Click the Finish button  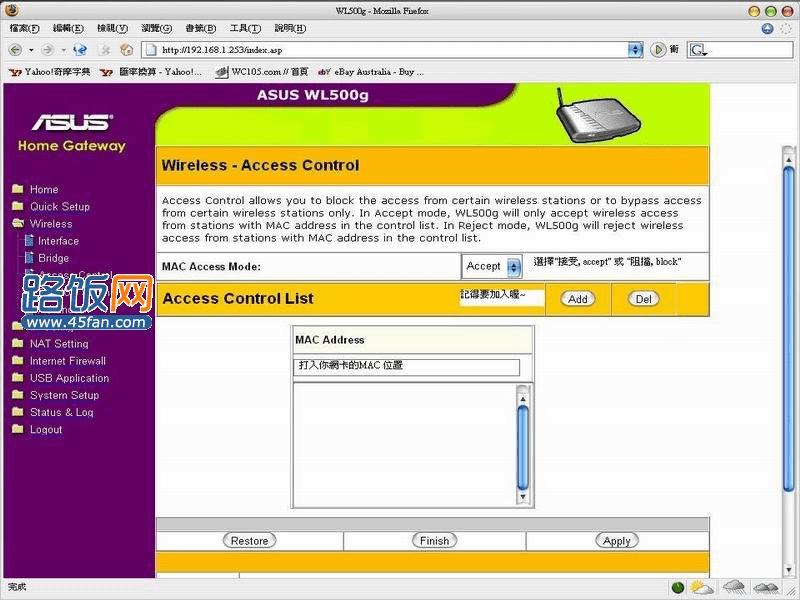[x=434, y=541]
